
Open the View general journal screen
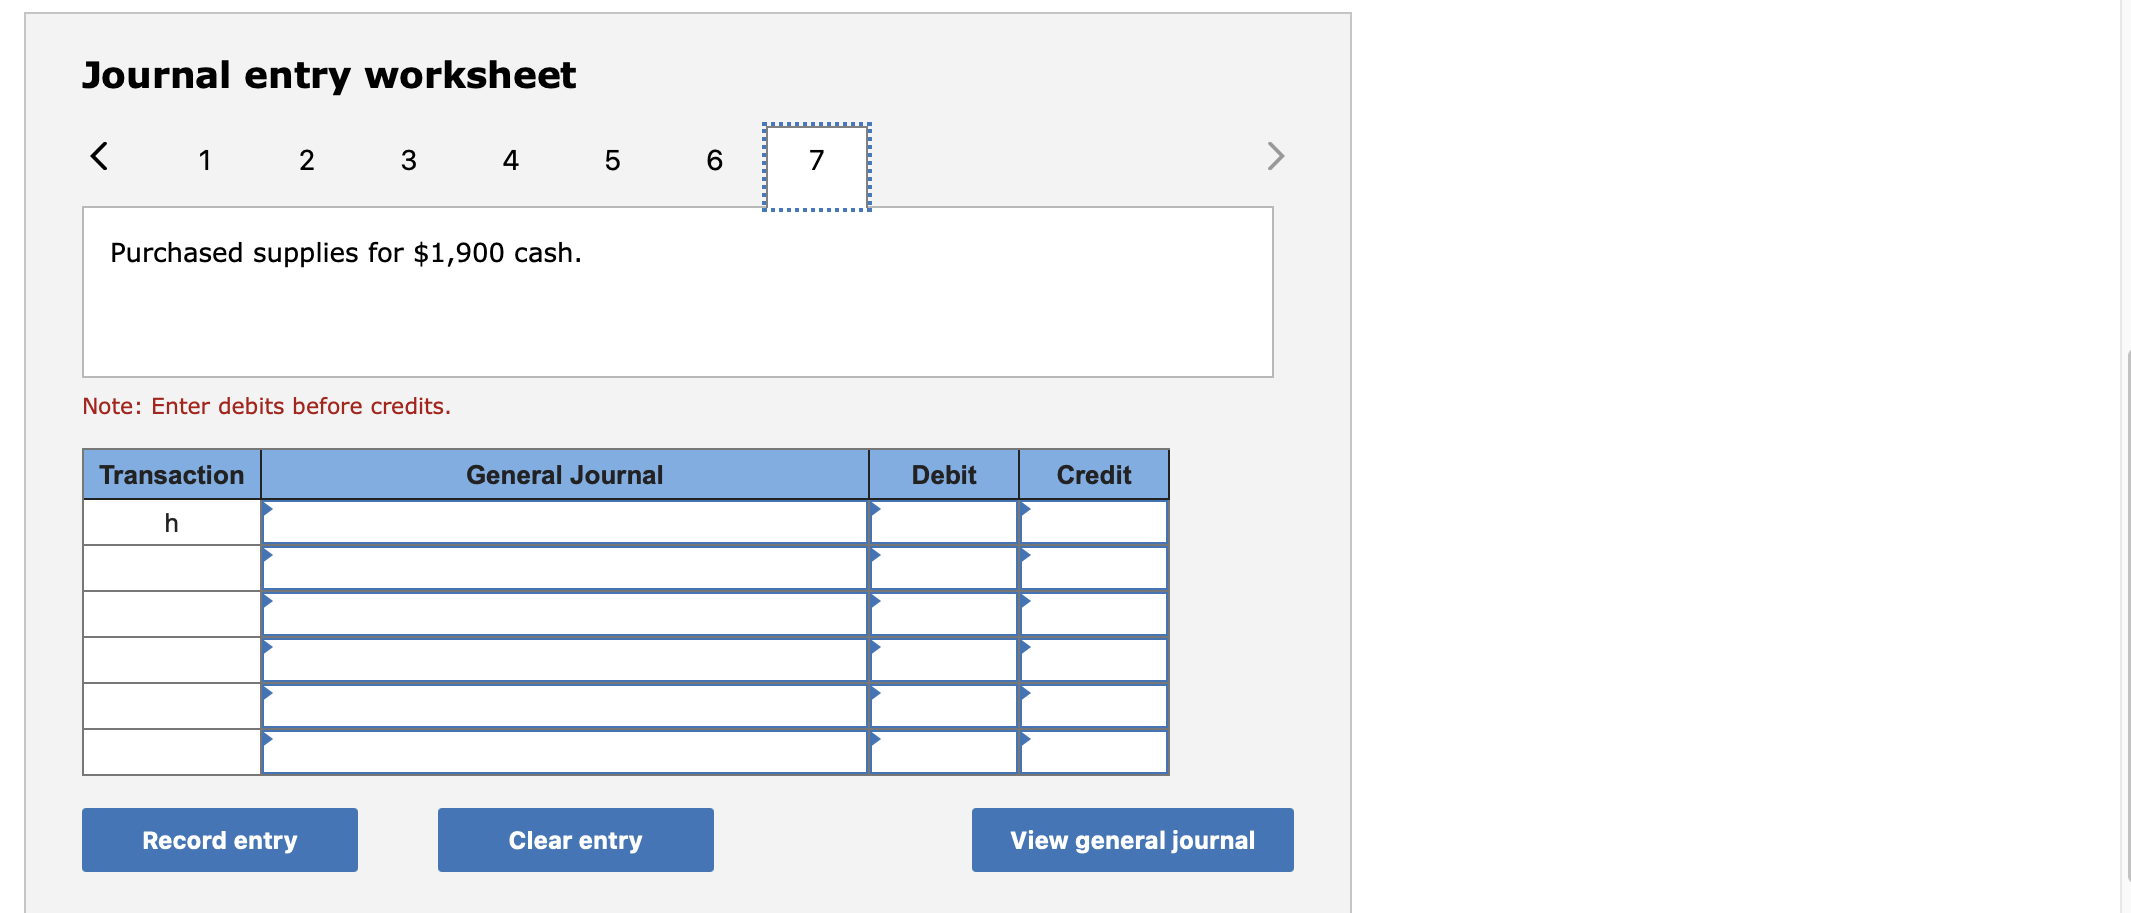coord(1132,840)
